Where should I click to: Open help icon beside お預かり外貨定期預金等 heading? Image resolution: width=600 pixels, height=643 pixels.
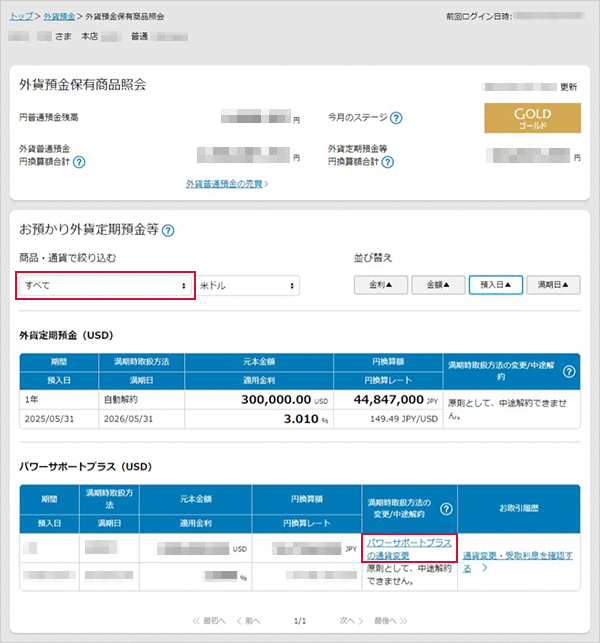point(168,230)
